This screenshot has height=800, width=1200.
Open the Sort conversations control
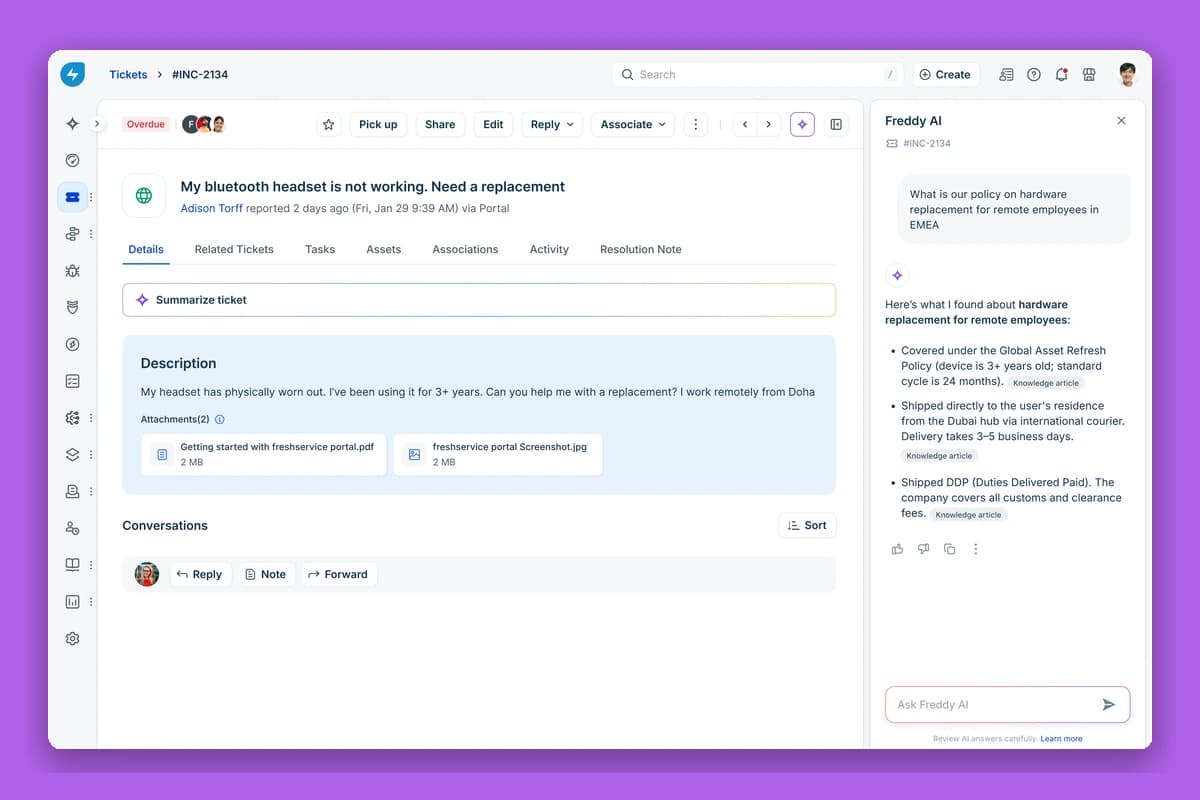coord(807,525)
